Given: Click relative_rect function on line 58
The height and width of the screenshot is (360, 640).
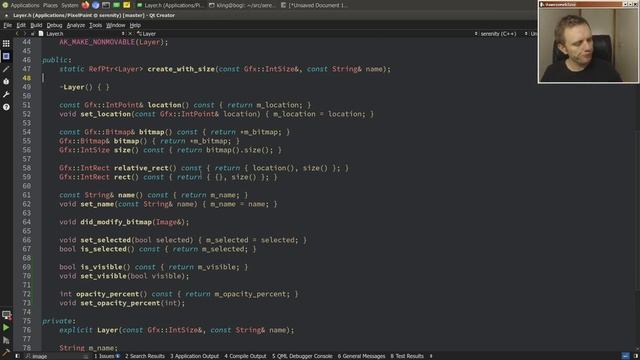Looking at the screenshot, I should coord(141,168).
